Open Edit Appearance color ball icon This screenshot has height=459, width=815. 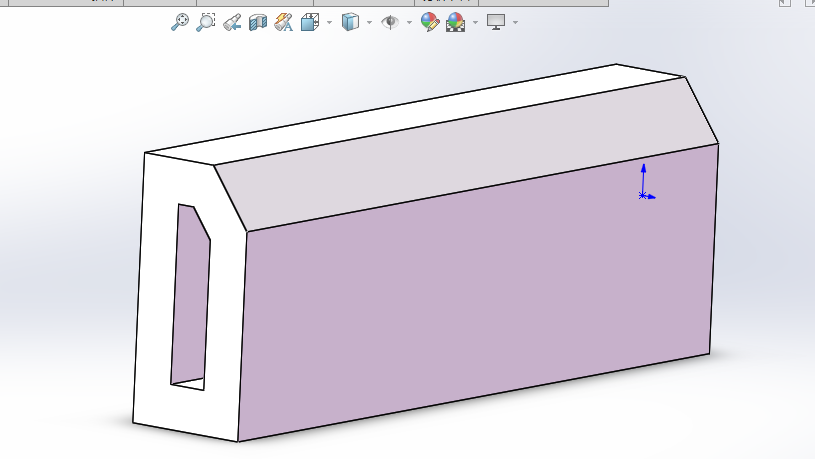pyautogui.click(x=430, y=21)
